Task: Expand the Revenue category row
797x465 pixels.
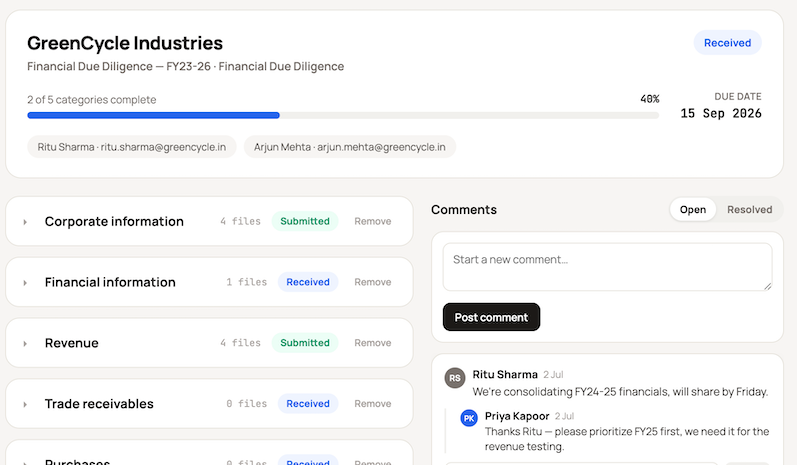Action: click(25, 344)
